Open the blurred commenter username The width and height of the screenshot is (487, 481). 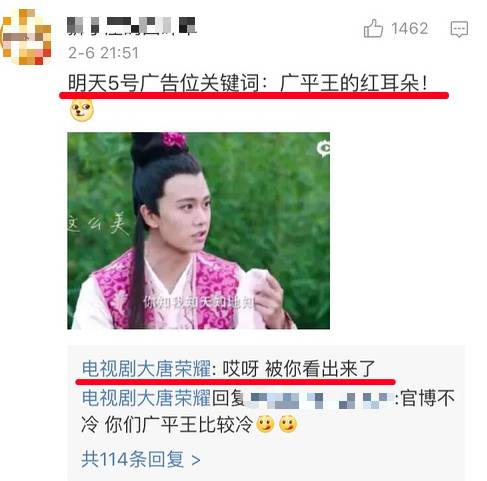[132, 26]
